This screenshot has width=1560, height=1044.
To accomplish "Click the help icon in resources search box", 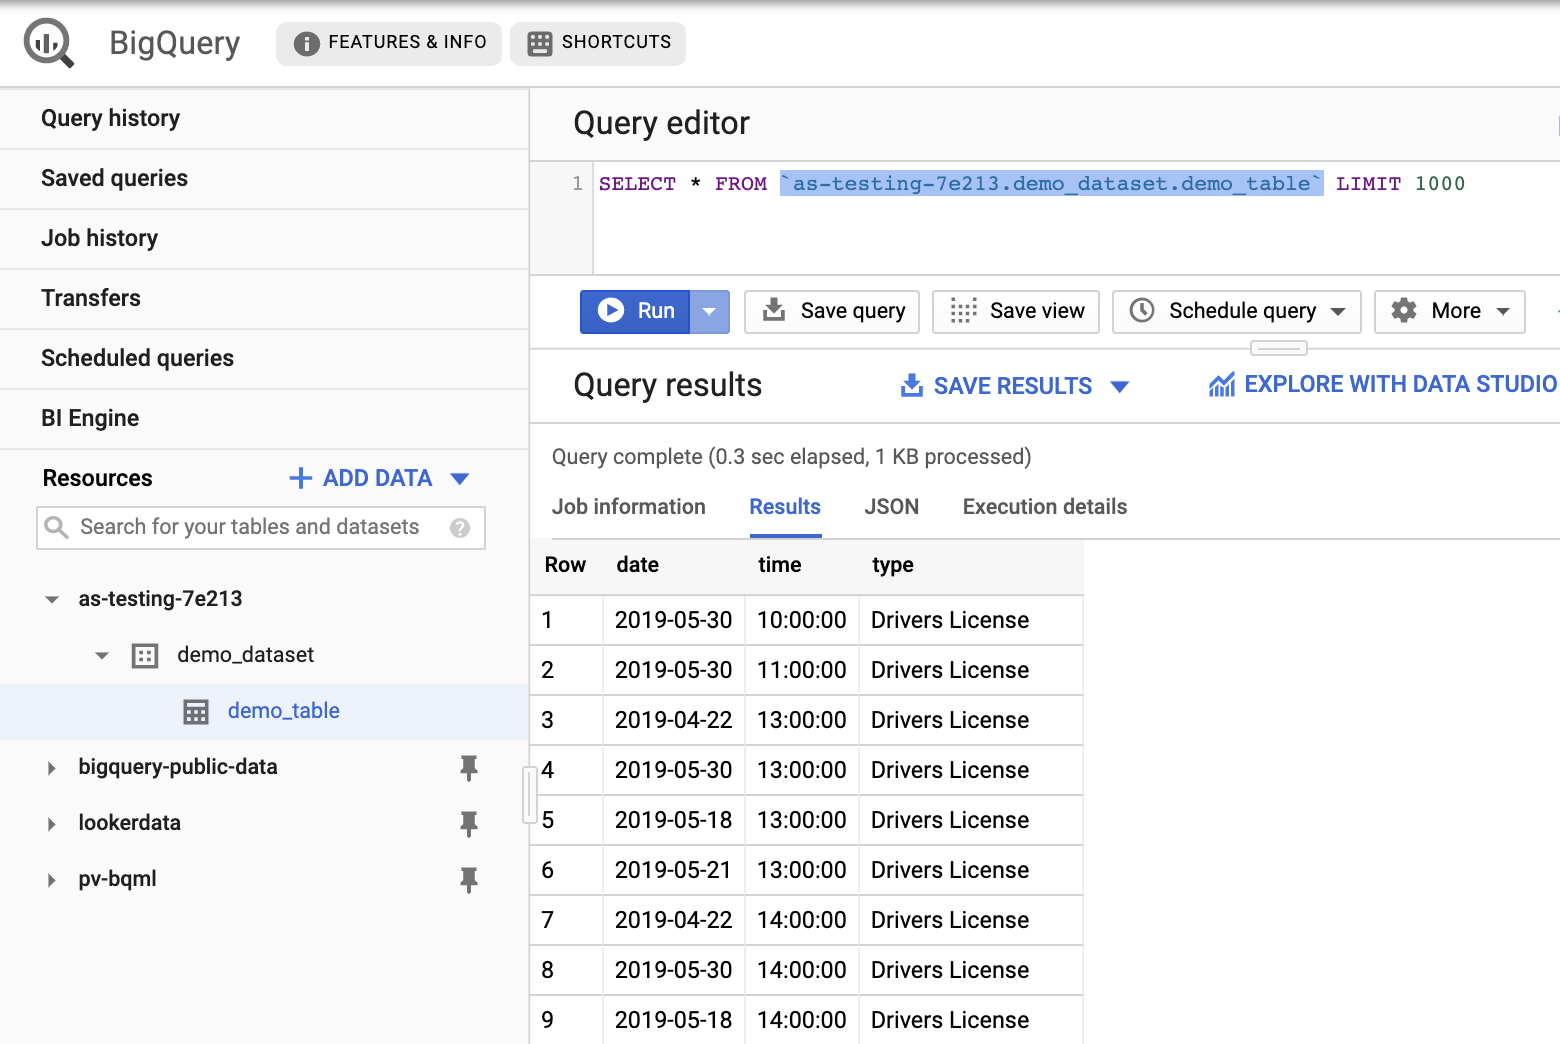I will pyautogui.click(x=460, y=528).
